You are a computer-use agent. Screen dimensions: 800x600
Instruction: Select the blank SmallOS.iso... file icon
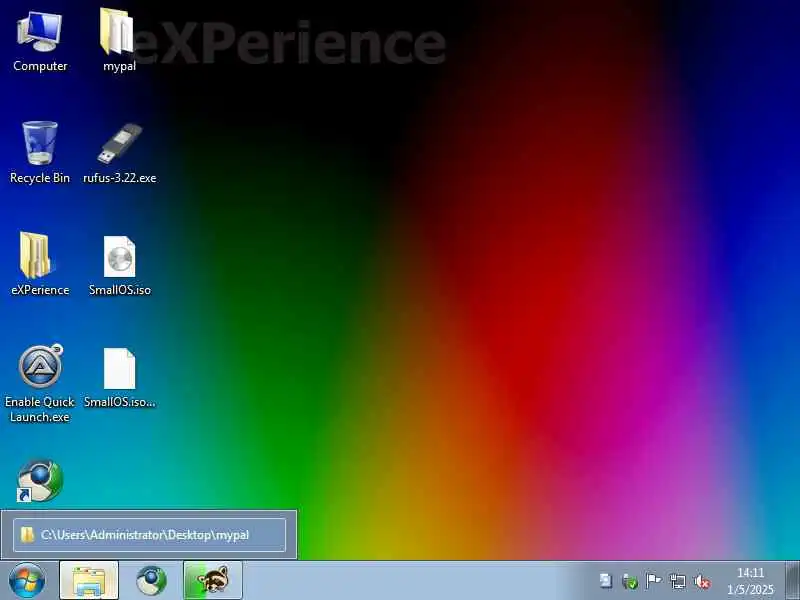[x=120, y=368]
